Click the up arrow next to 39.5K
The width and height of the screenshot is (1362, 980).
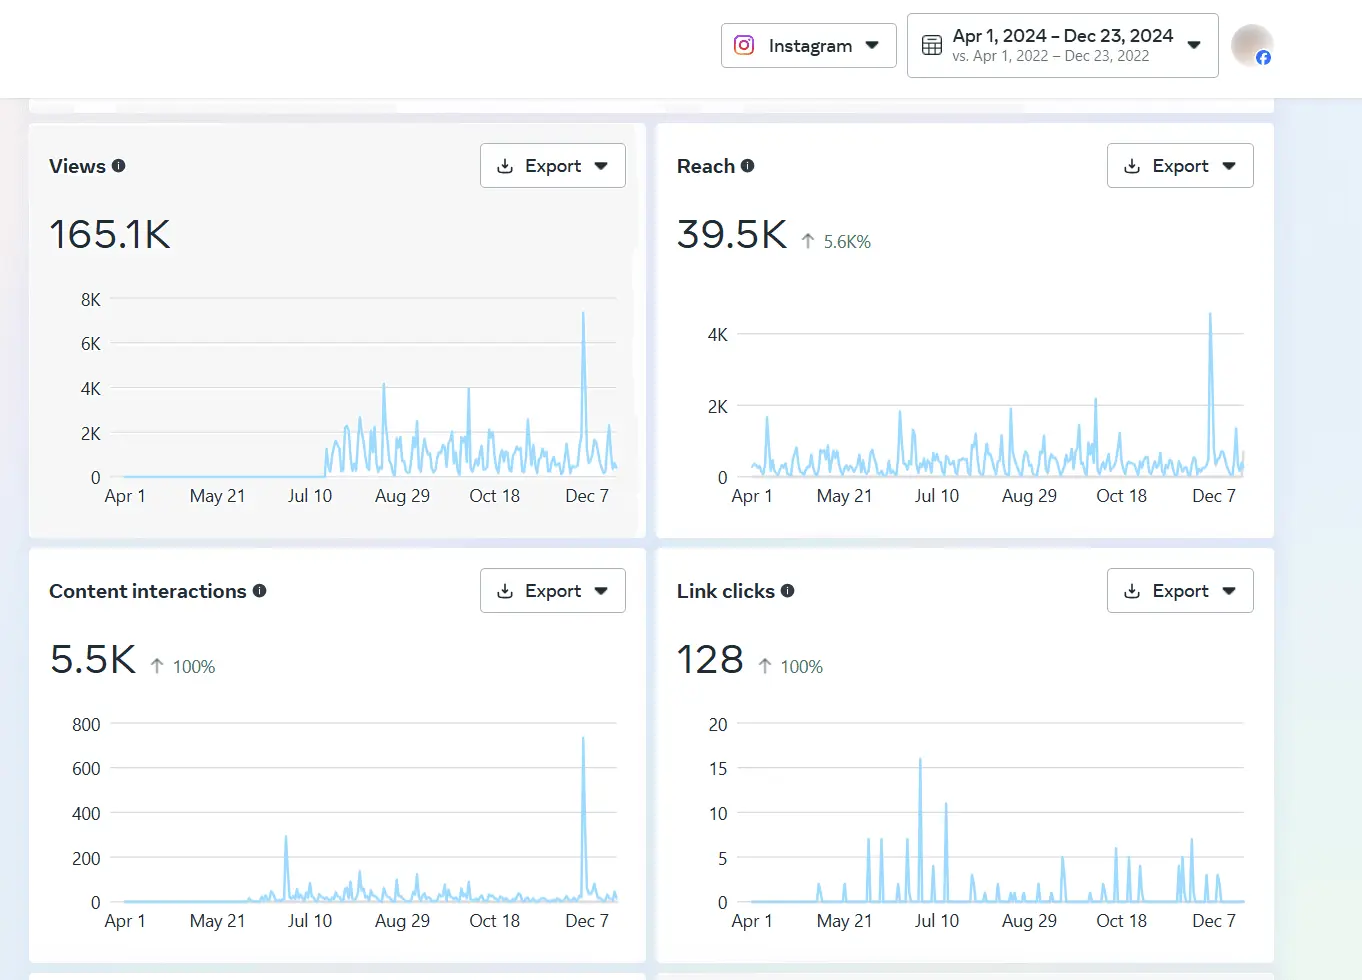(808, 241)
